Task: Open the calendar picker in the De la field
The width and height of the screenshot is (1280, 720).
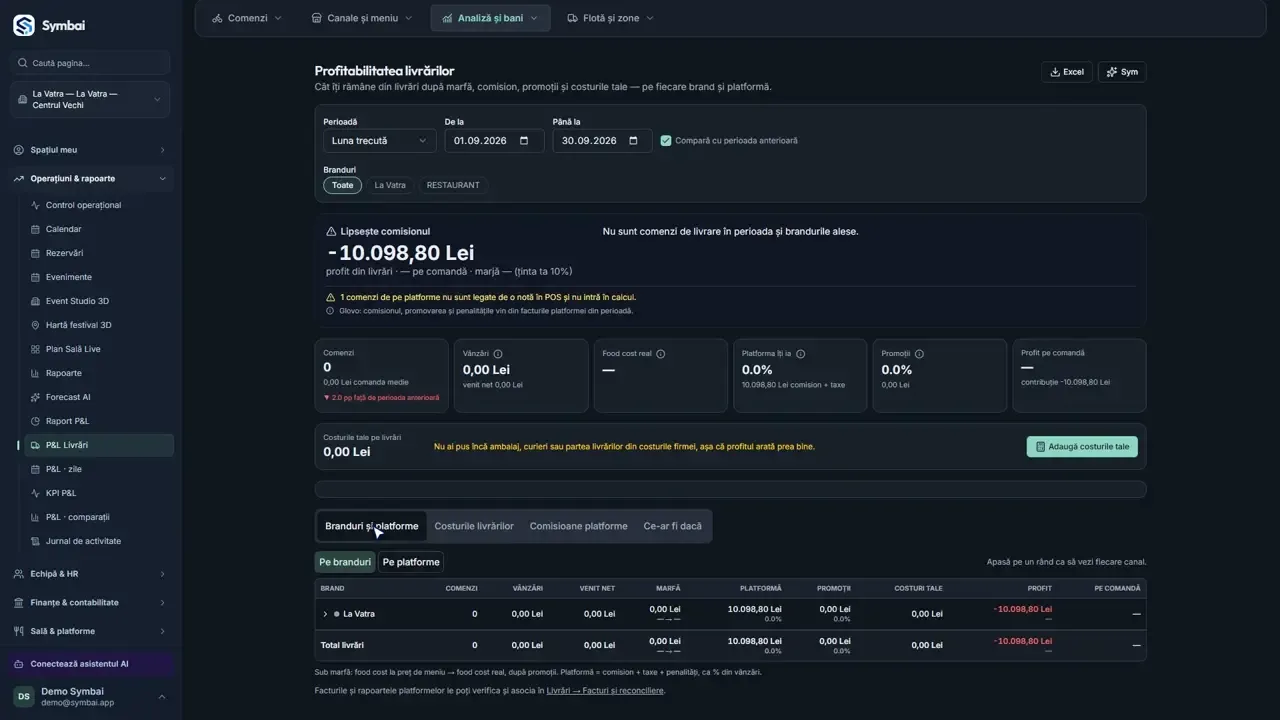Action: pyautogui.click(x=524, y=141)
